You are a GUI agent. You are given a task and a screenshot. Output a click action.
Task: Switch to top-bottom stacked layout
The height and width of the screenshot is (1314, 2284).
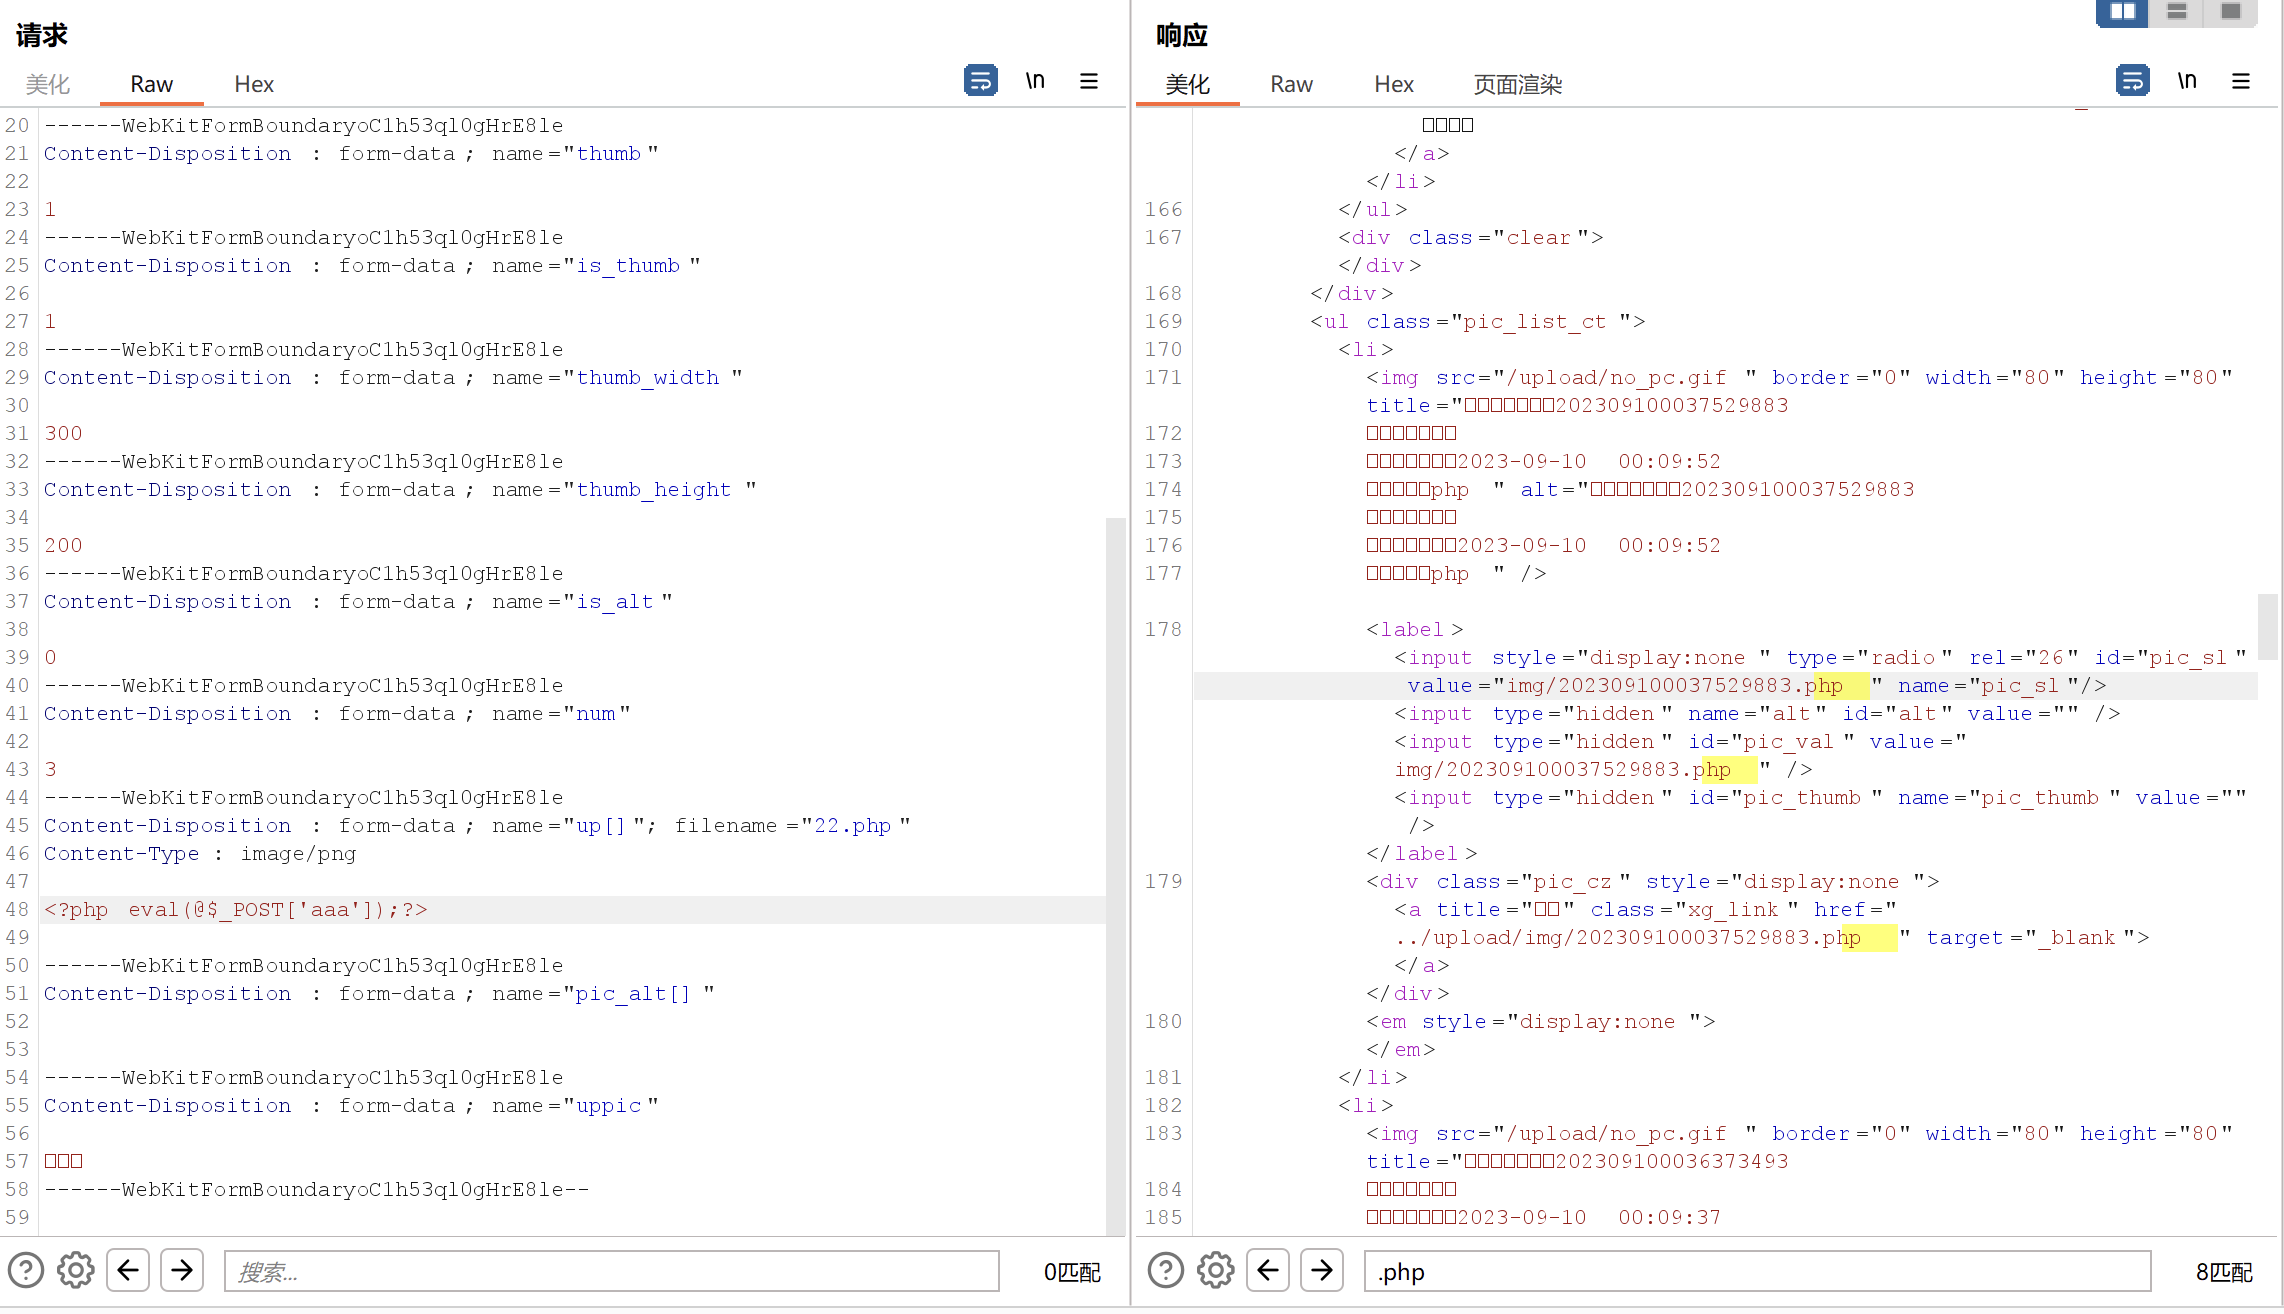click(2177, 12)
